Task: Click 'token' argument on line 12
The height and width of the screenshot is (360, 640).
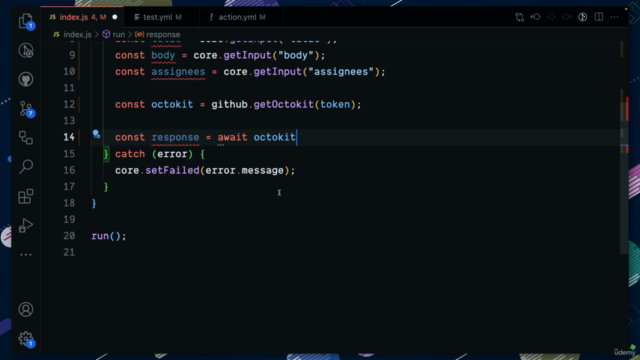Action: tap(335, 104)
